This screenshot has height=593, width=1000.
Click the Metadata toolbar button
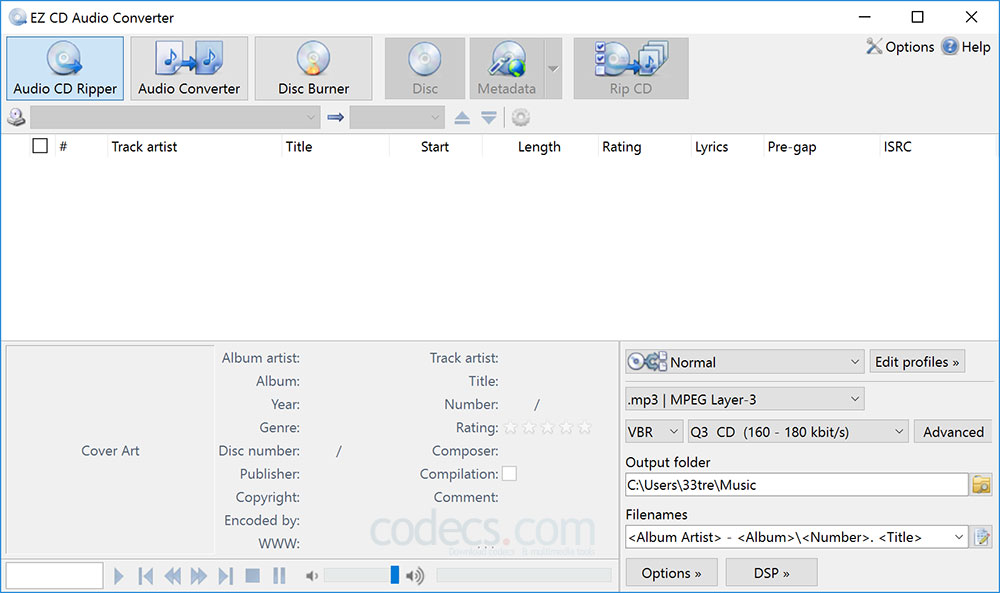(x=507, y=68)
